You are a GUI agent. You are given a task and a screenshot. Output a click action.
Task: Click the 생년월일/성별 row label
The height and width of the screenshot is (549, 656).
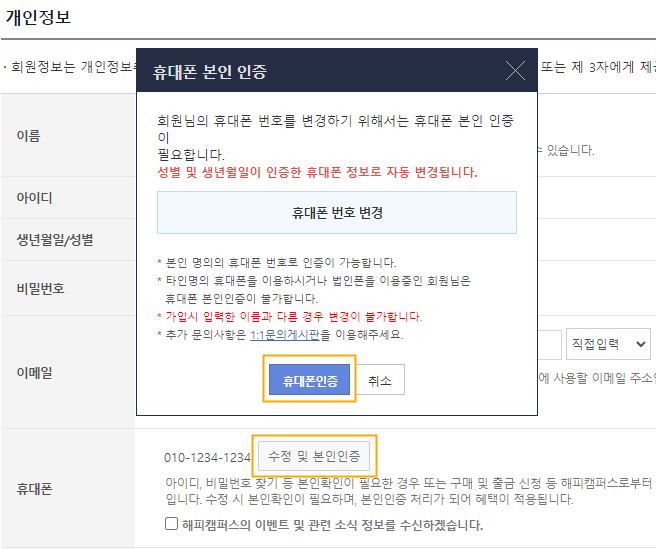pyautogui.click(x=55, y=240)
